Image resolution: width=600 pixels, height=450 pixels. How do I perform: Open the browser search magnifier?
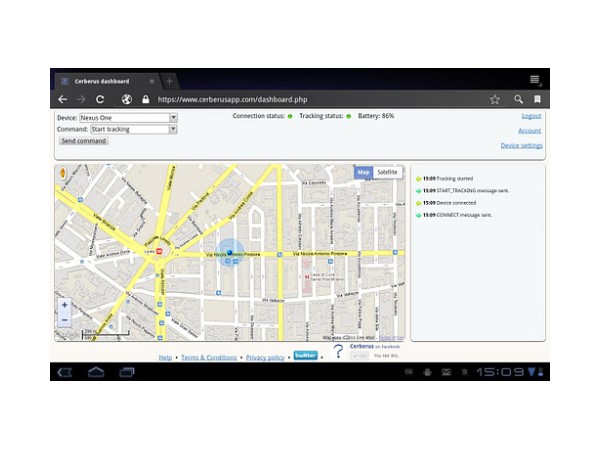point(517,99)
